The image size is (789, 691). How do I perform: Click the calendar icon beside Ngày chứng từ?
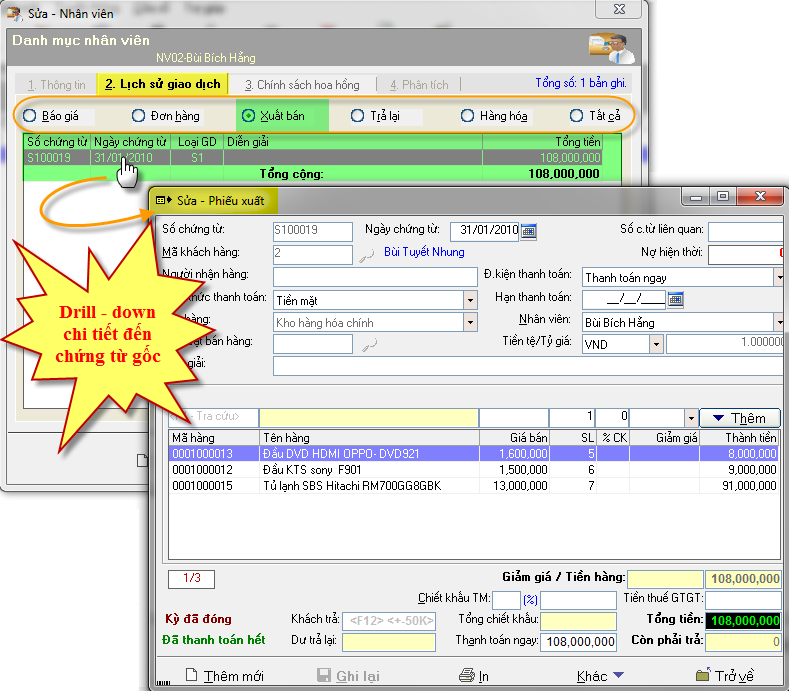529,231
